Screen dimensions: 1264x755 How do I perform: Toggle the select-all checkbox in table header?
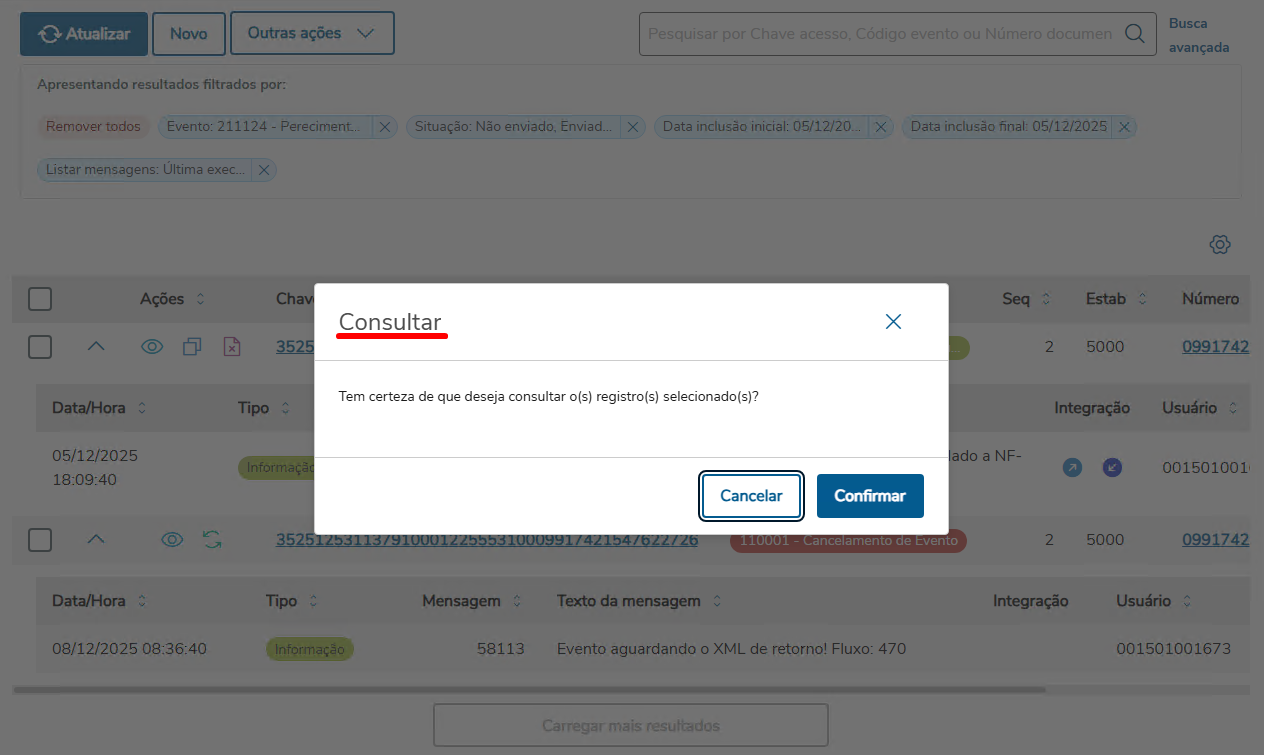point(40,298)
